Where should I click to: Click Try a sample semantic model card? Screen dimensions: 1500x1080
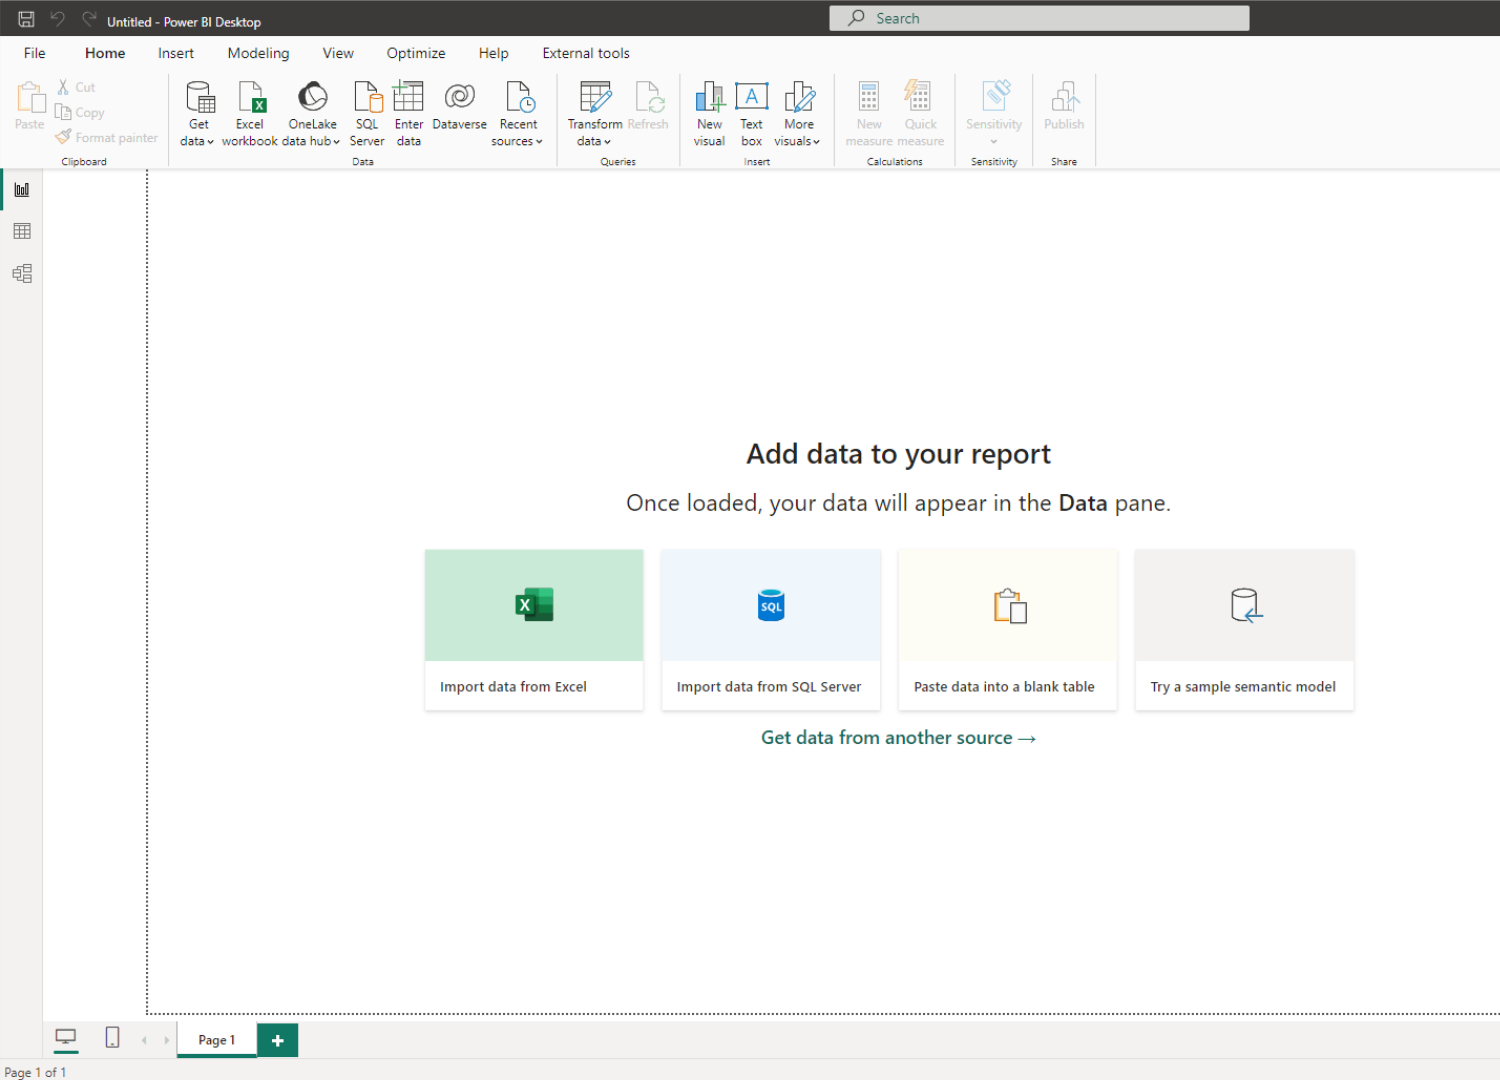pyautogui.click(x=1244, y=630)
